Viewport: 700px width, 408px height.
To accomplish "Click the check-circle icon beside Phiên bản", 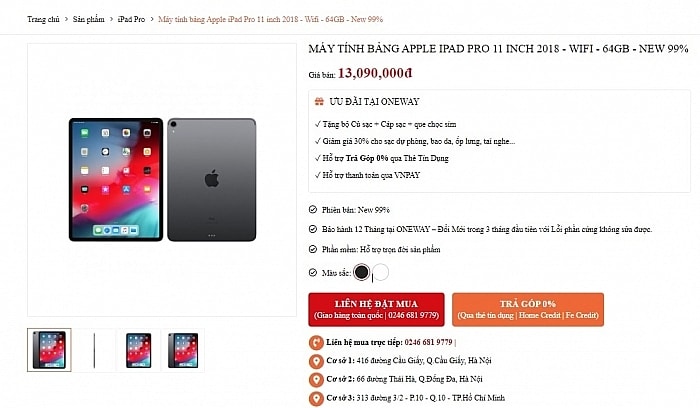I will point(312,209).
